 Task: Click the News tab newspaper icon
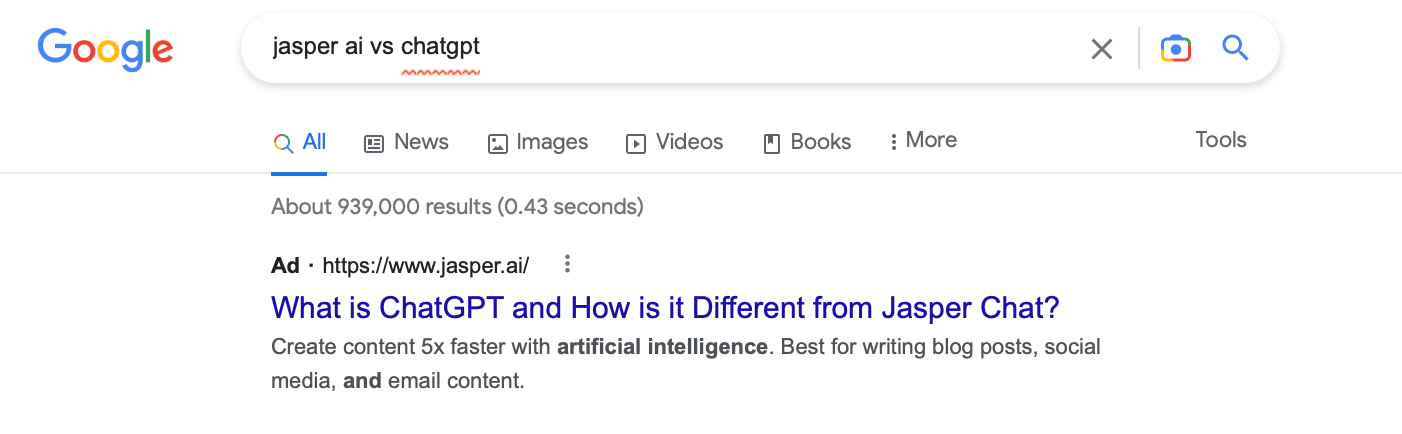pyautogui.click(x=374, y=143)
